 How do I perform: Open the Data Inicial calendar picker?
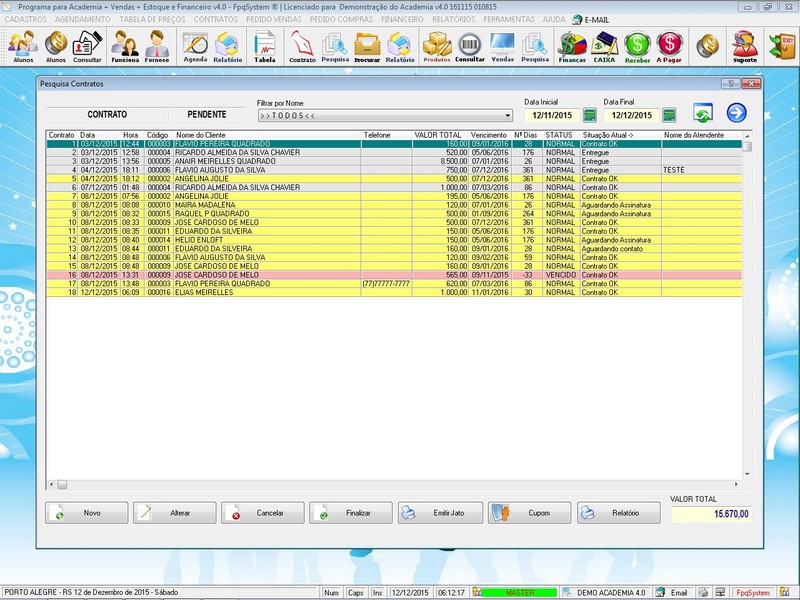590,115
